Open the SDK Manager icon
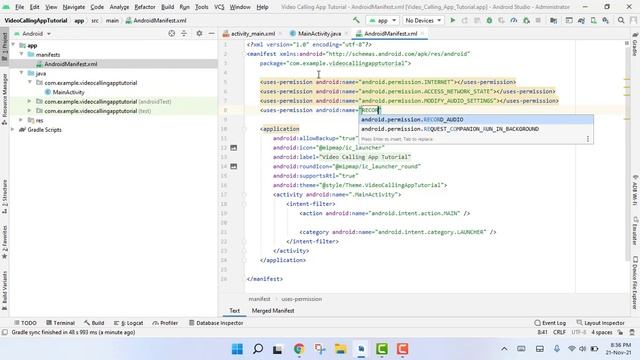This screenshot has width=640, height=360. [606, 20]
